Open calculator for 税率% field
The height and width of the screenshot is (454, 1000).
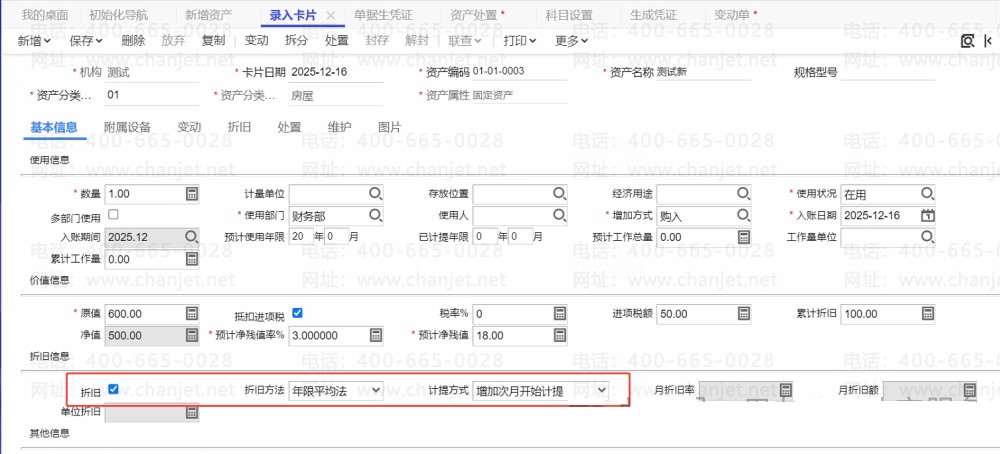[x=559, y=313]
